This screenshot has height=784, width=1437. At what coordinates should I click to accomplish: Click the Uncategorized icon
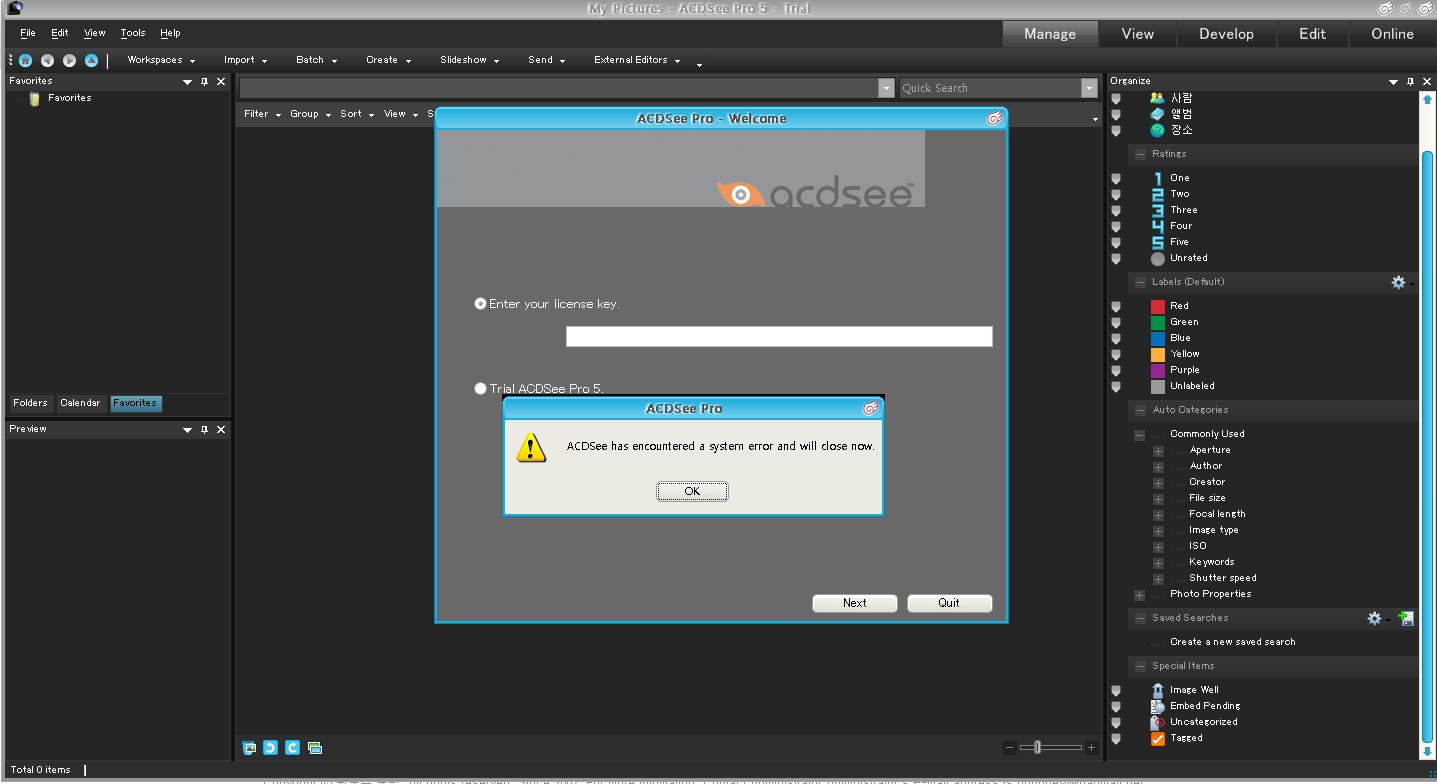coord(1158,722)
